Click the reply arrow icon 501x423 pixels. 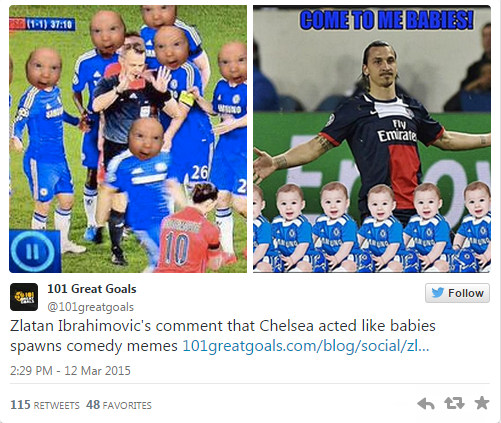pos(426,404)
